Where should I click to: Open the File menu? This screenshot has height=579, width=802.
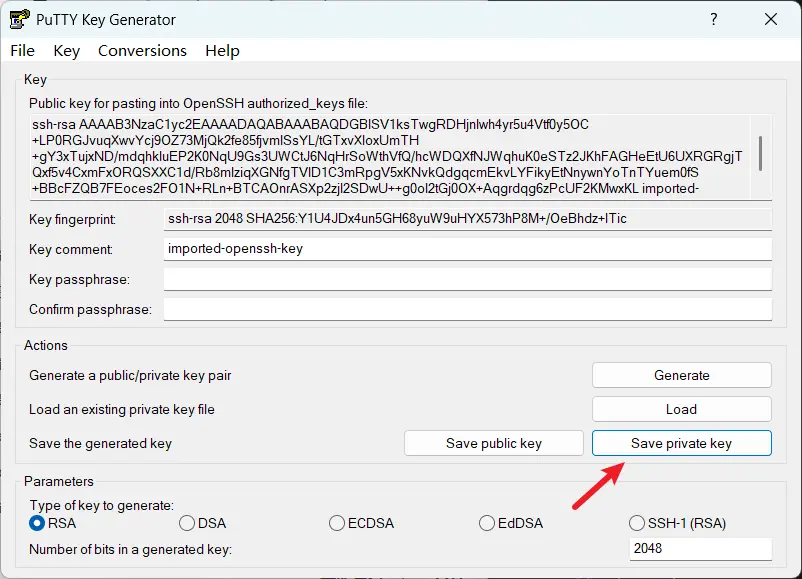point(22,51)
